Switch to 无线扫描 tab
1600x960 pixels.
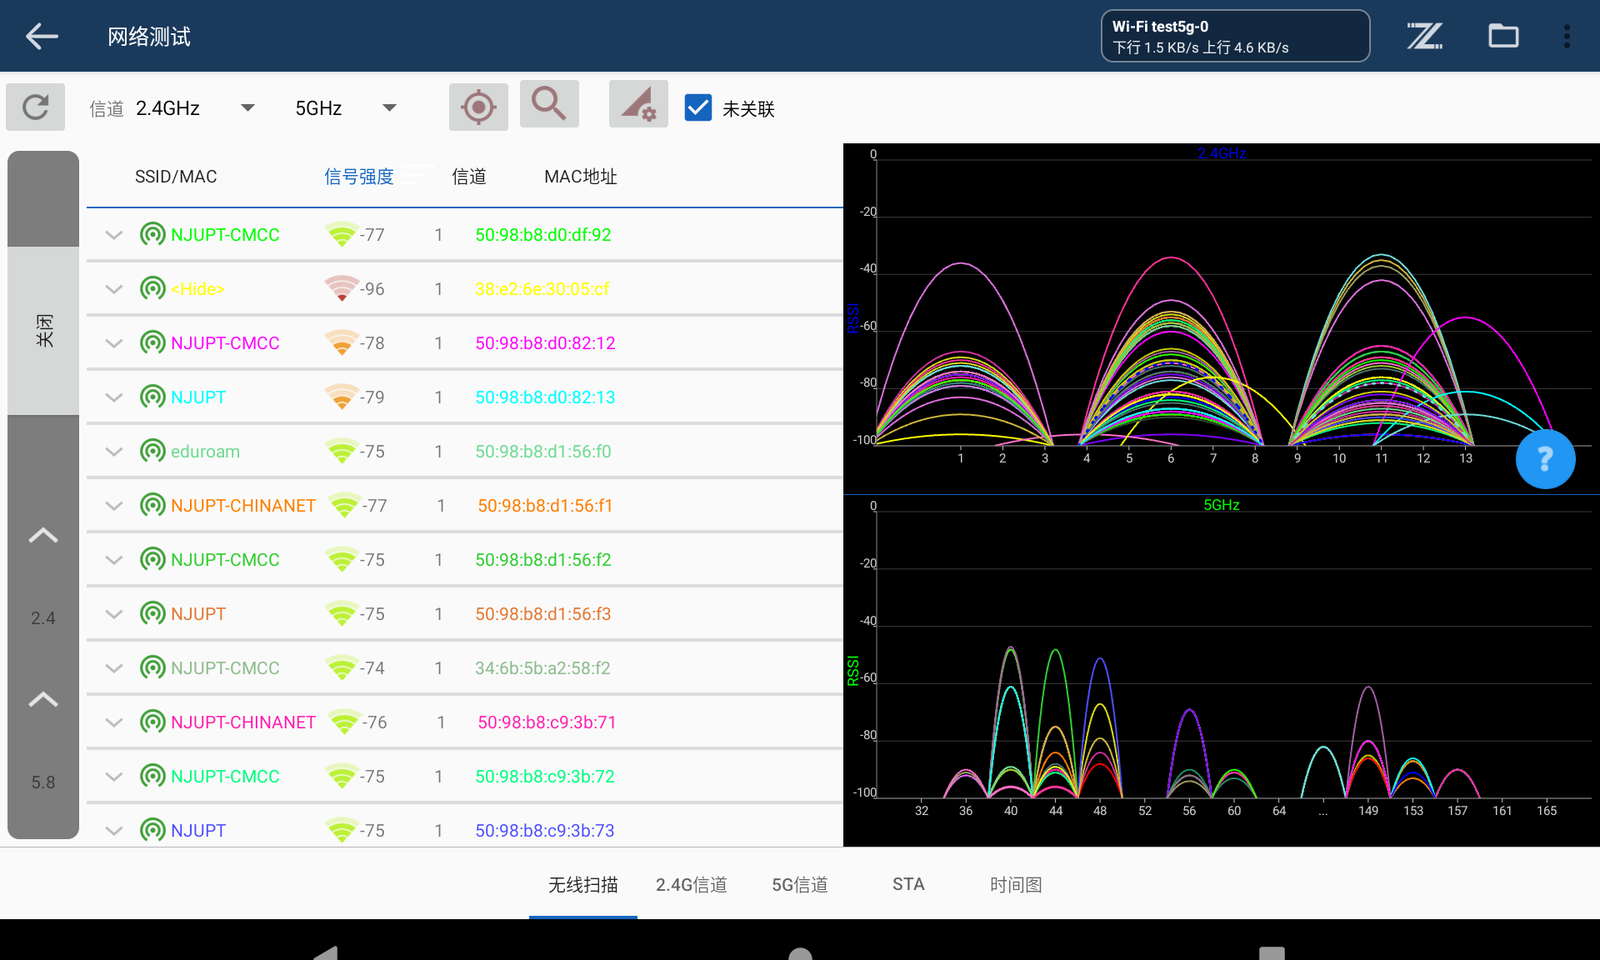(x=583, y=885)
